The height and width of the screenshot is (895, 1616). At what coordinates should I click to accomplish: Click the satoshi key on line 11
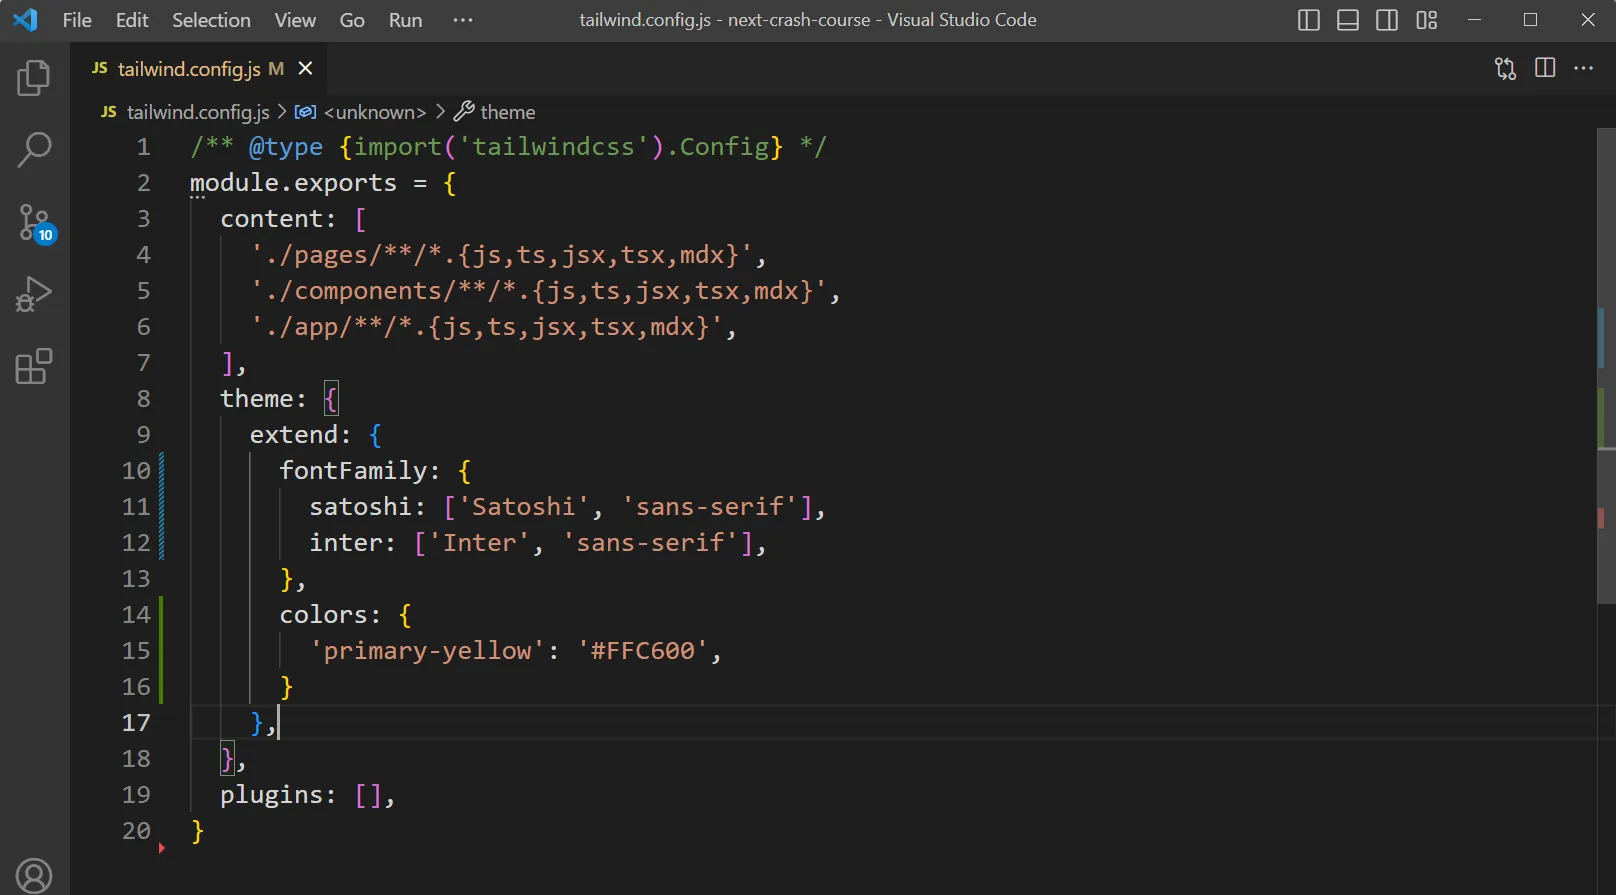pyautogui.click(x=360, y=507)
